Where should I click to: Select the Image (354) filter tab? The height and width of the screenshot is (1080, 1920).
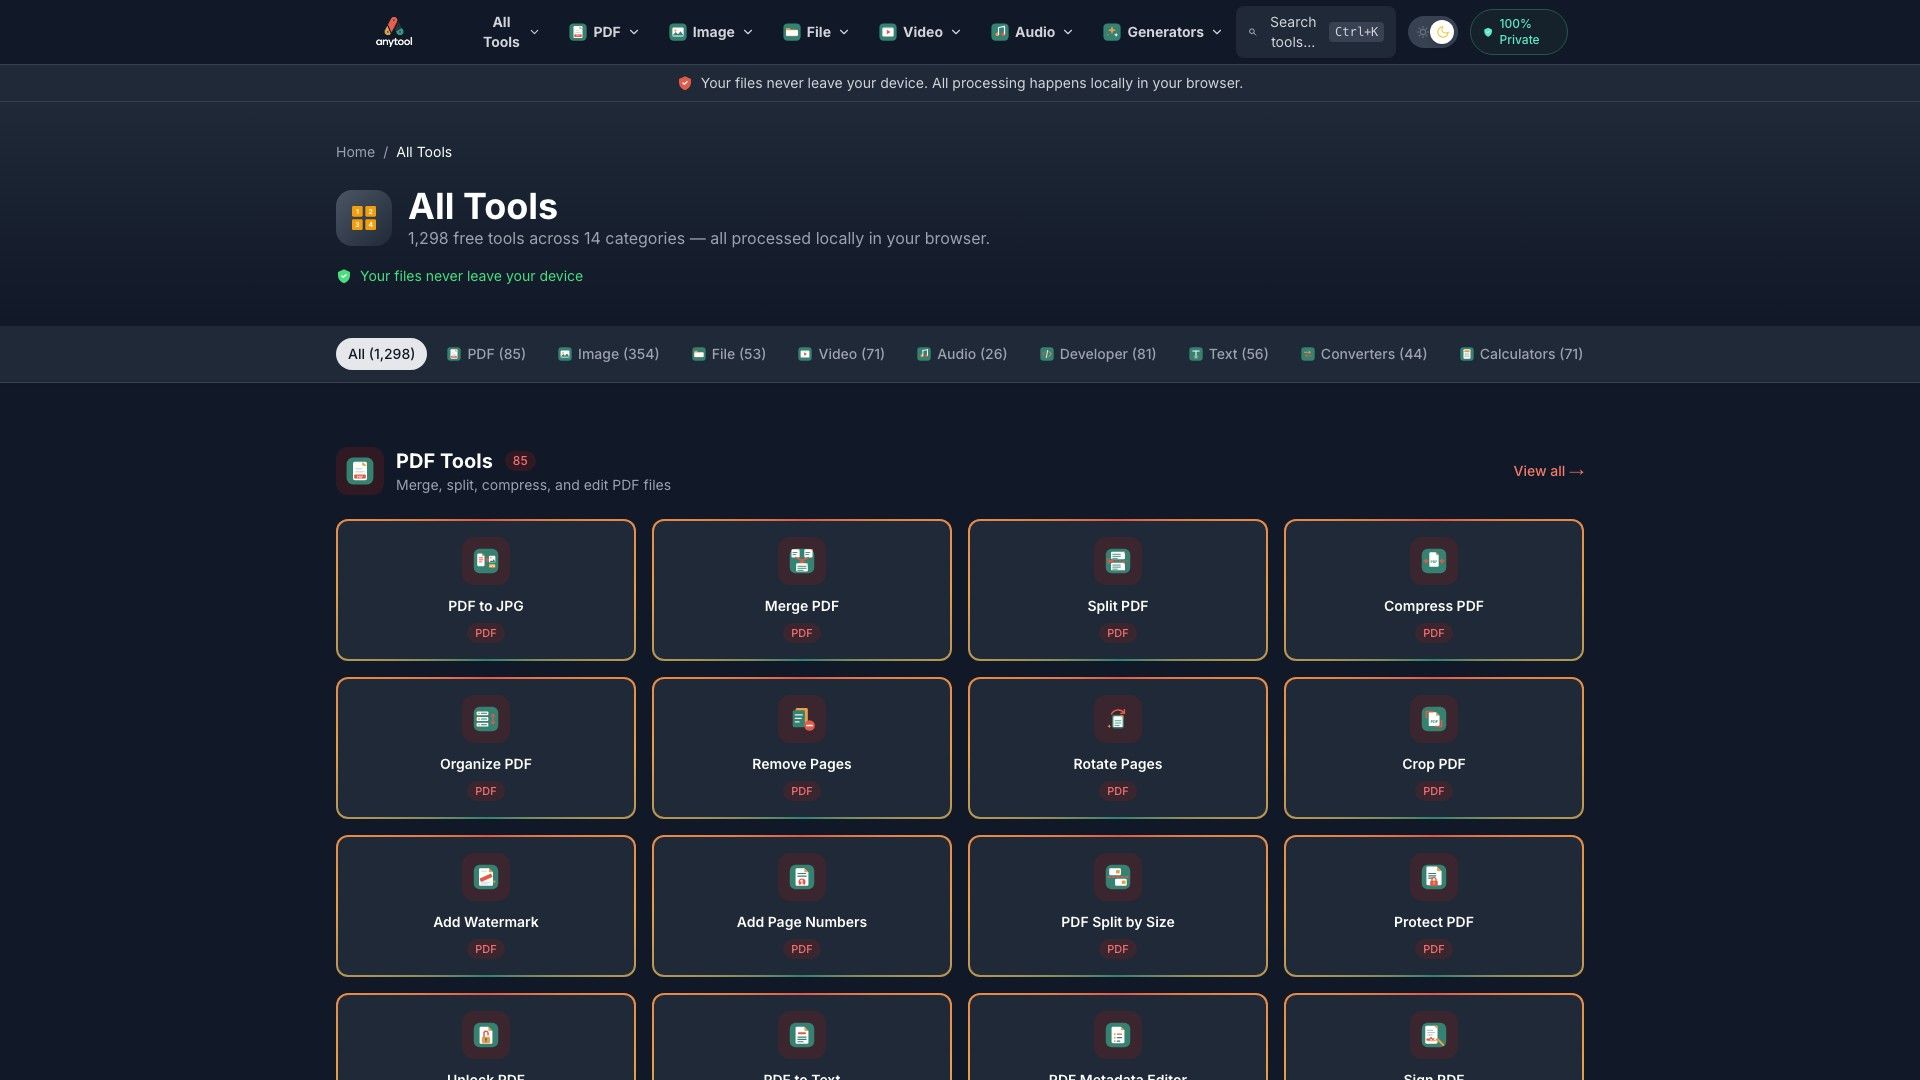click(x=608, y=354)
